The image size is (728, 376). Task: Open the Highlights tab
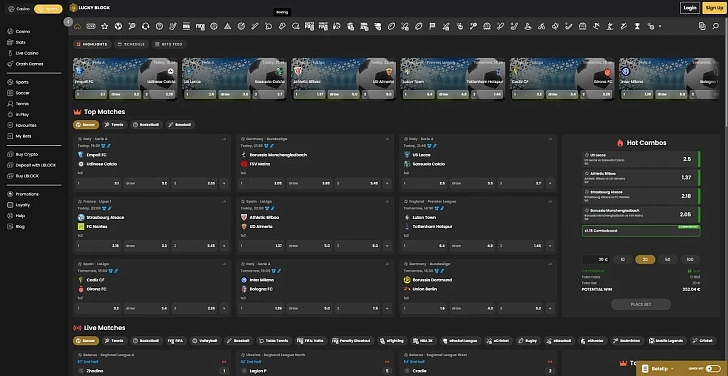tap(91, 45)
